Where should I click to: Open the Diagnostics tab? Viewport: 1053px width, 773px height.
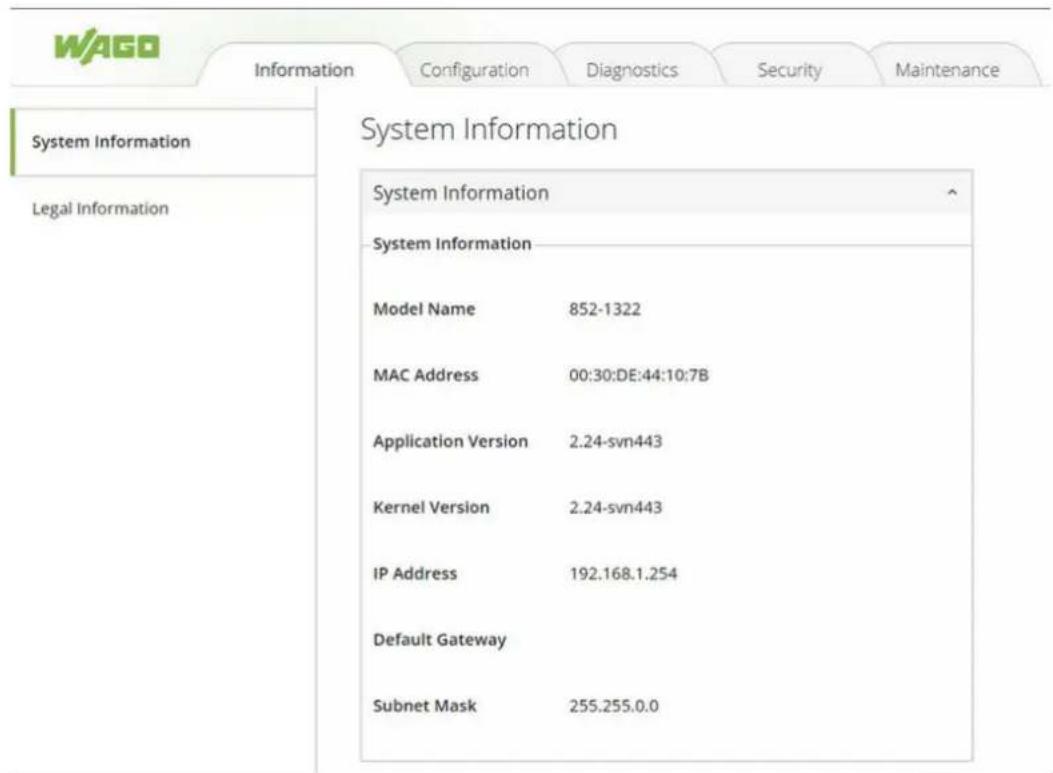point(632,70)
